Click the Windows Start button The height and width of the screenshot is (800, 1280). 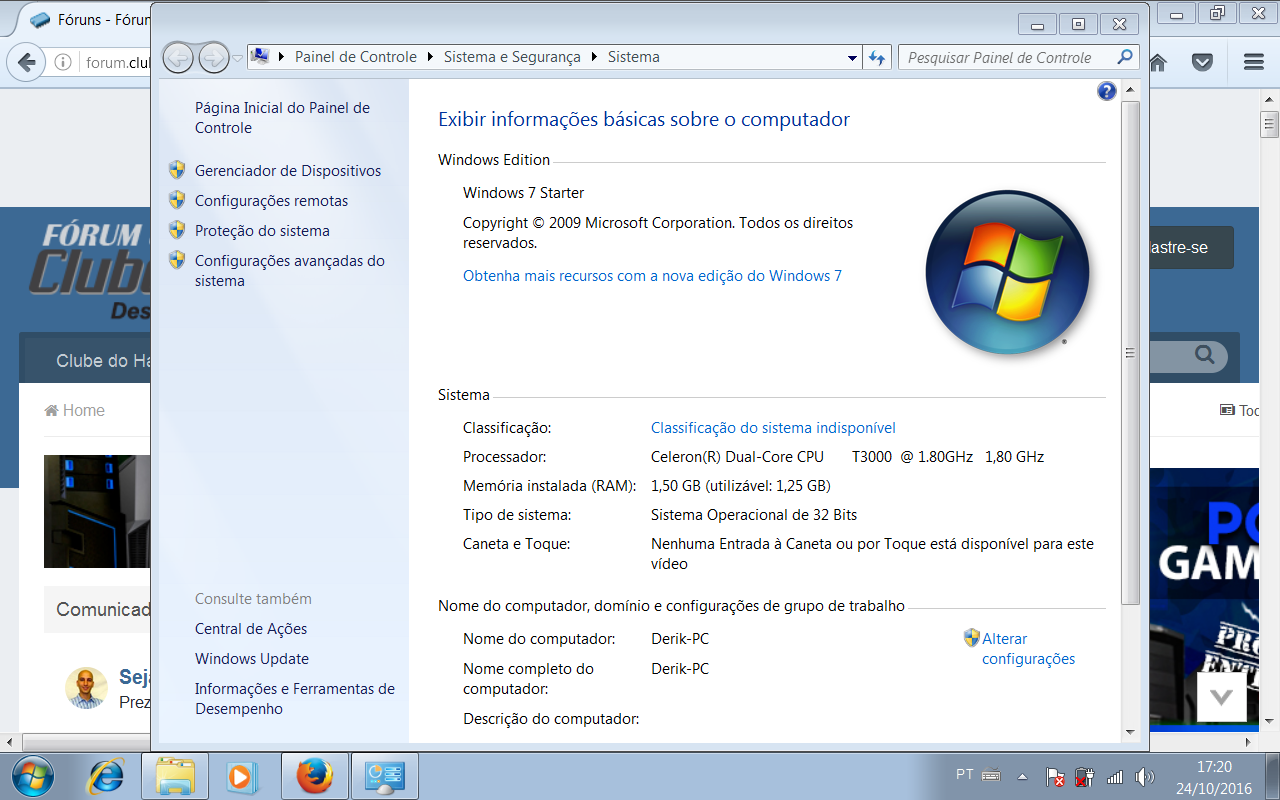(x=33, y=776)
